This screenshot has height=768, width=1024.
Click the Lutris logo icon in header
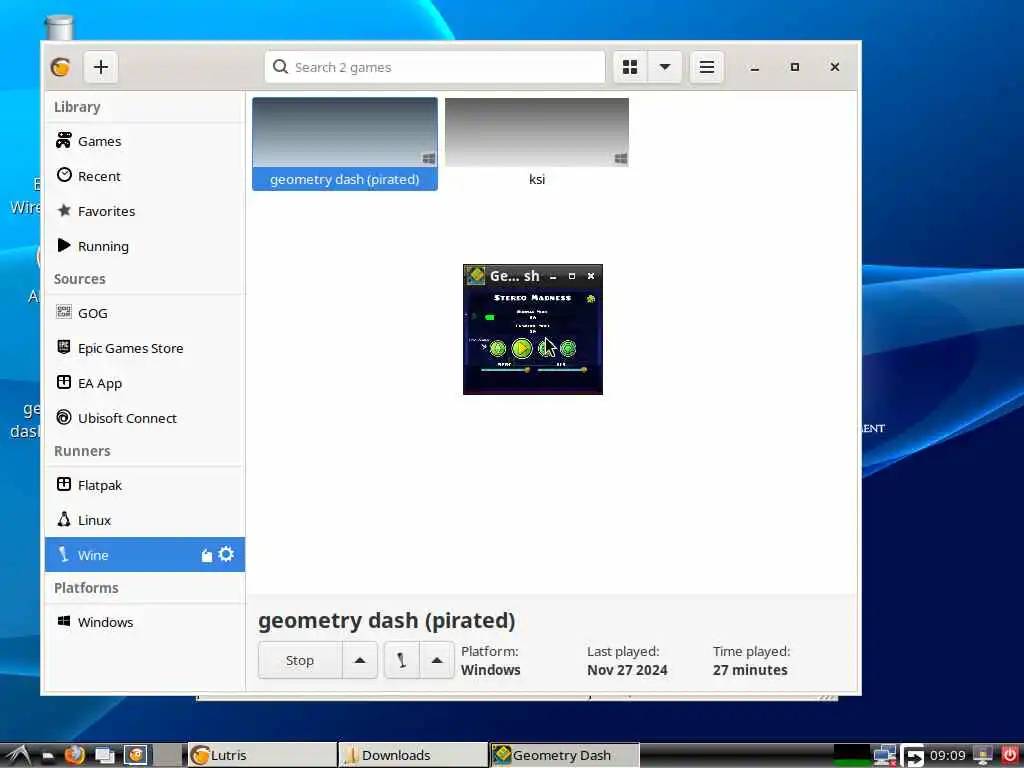(x=61, y=67)
